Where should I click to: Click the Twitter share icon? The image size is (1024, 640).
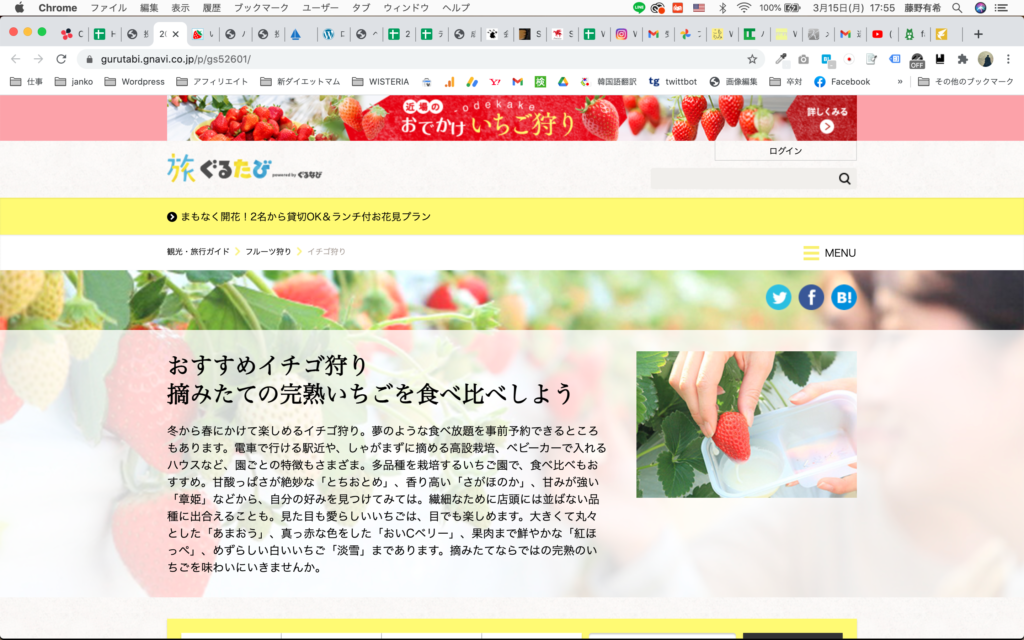point(778,297)
